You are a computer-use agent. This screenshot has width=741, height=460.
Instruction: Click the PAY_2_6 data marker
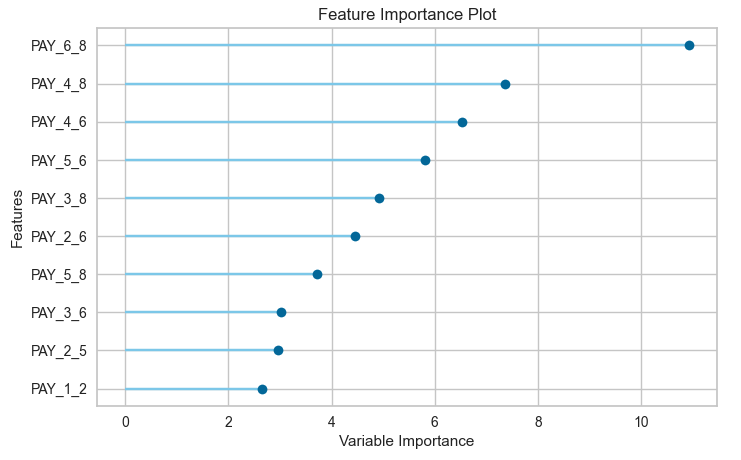click(x=355, y=236)
